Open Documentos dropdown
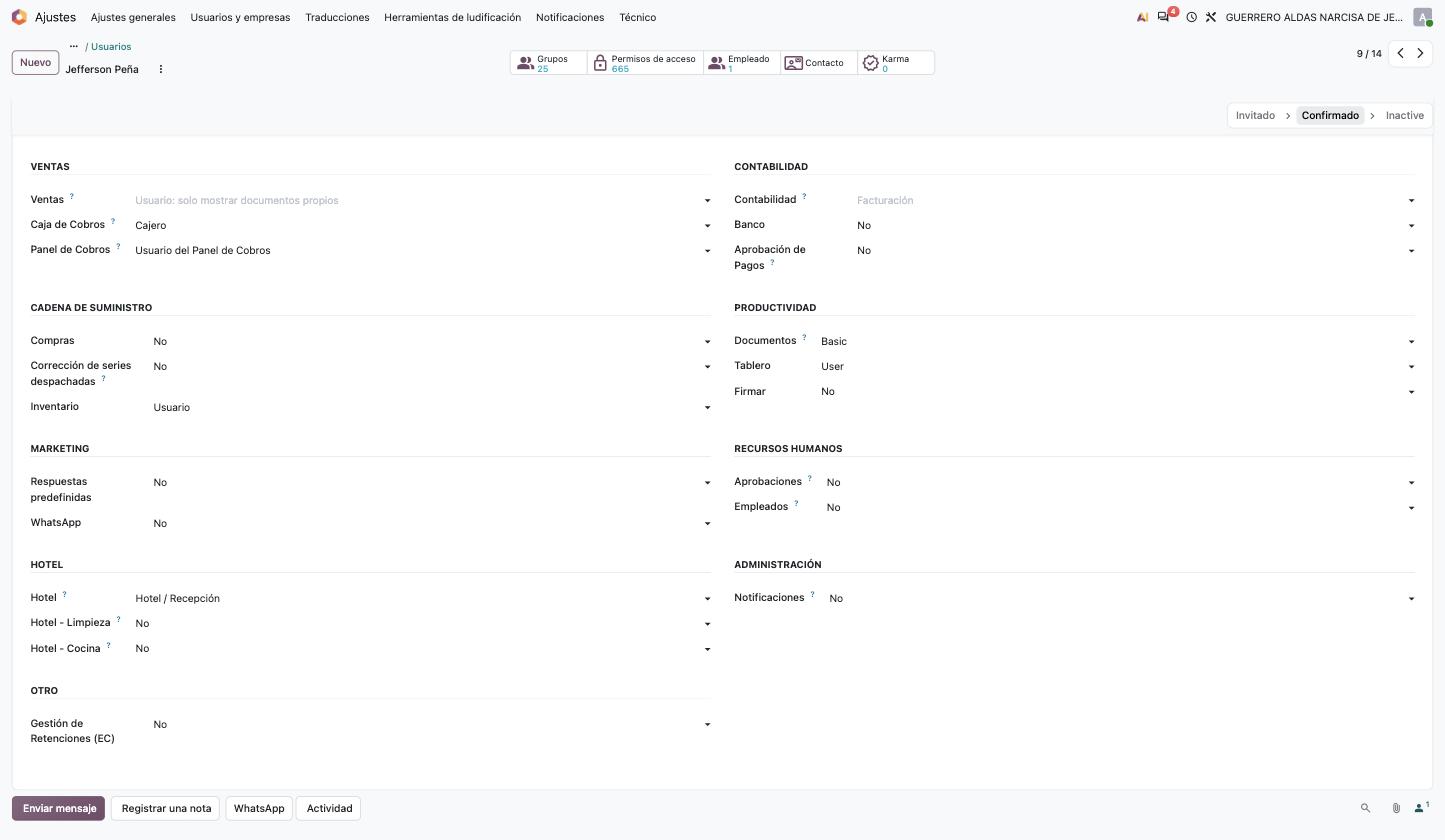The height and width of the screenshot is (840, 1445). (x=1118, y=341)
